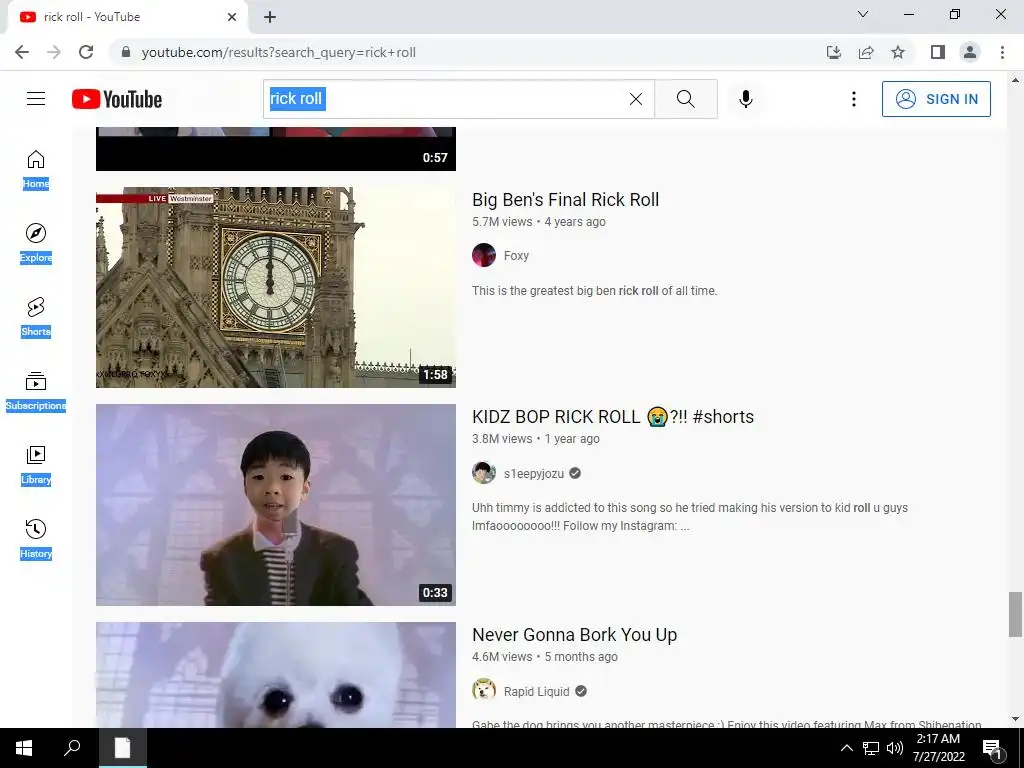Screen dimensions: 1024x768
Task: Open Foxy channel avatar
Action: 484,255
